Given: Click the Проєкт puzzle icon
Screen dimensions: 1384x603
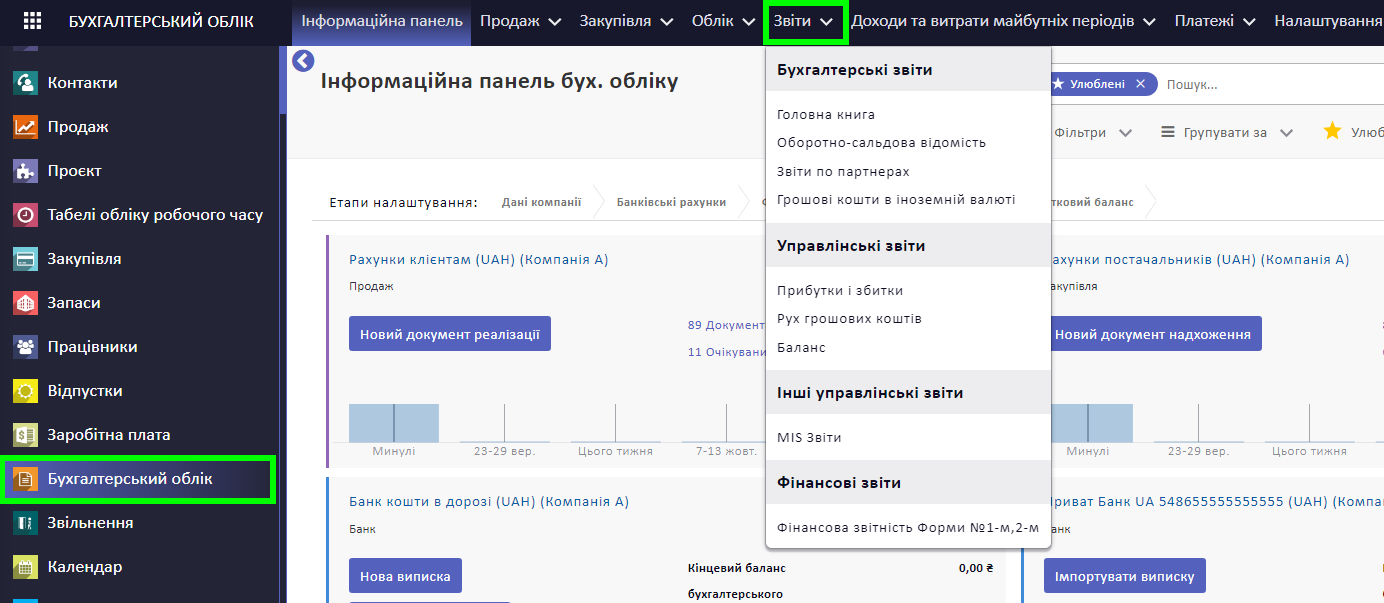Looking at the screenshot, I should click(26, 171).
